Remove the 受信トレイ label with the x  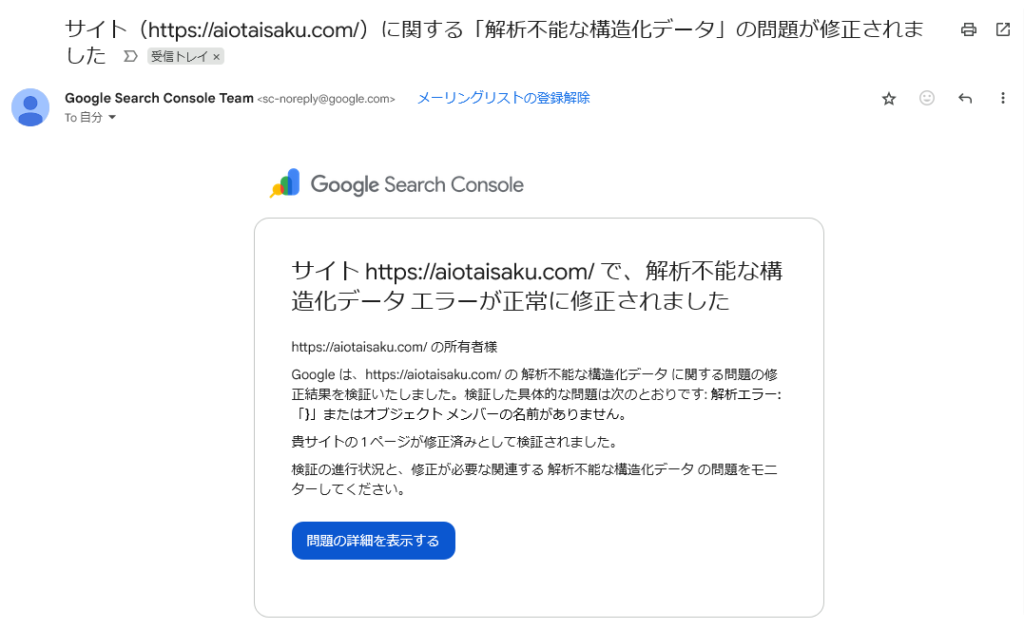coord(216,57)
